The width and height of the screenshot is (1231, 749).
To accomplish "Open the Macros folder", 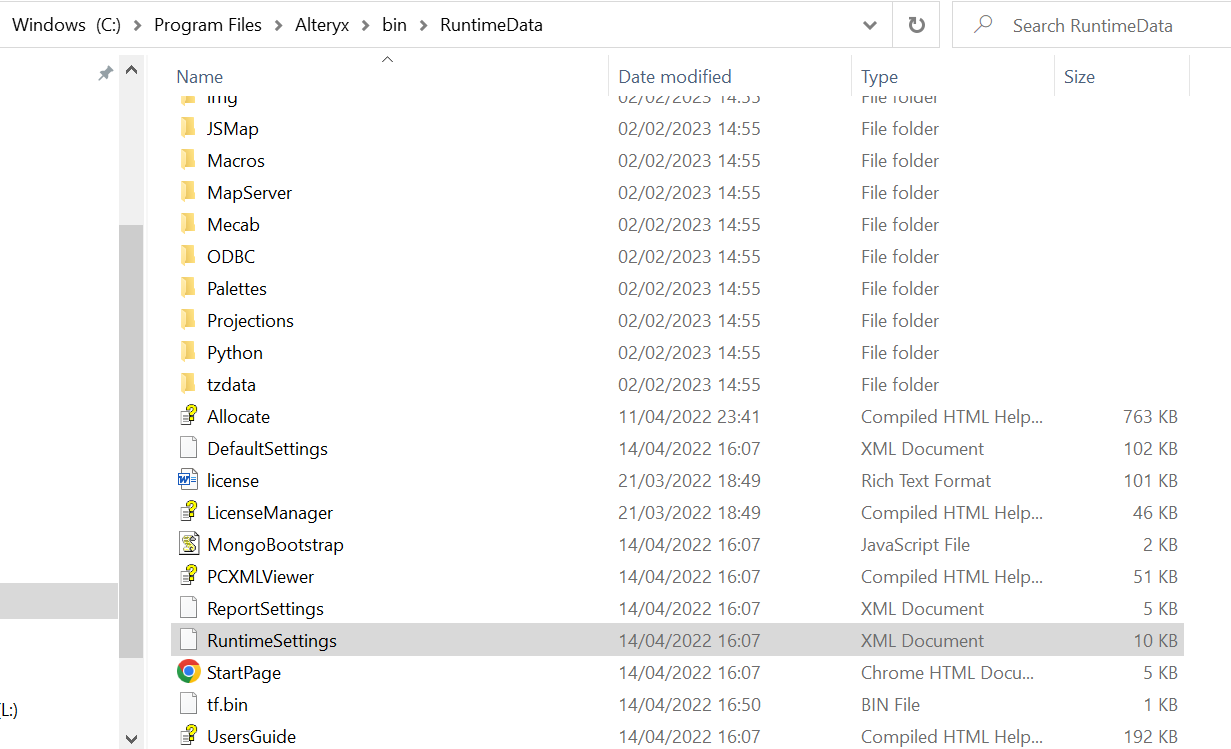I will pyautogui.click(x=237, y=160).
